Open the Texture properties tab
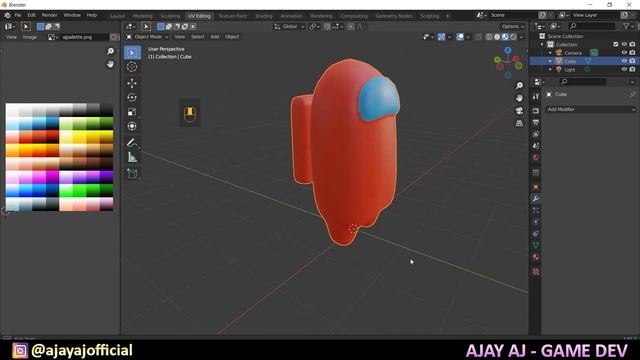Viewport: 640px width, 360px height. pyautogui.click(x=536, y=271)
